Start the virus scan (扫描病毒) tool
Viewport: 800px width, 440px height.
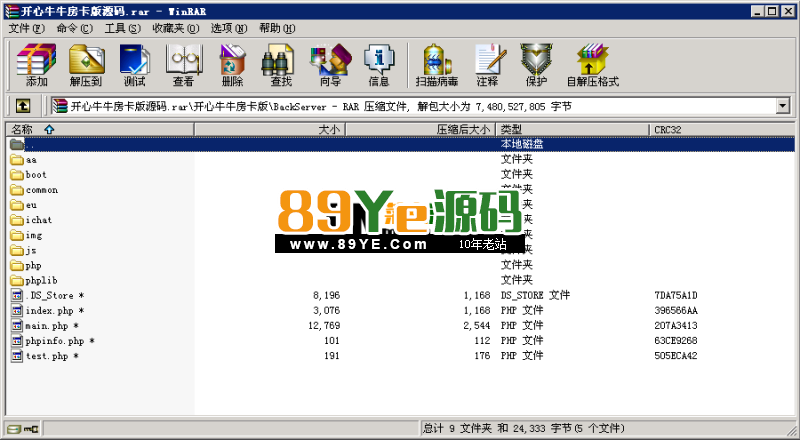coord(437,65)
